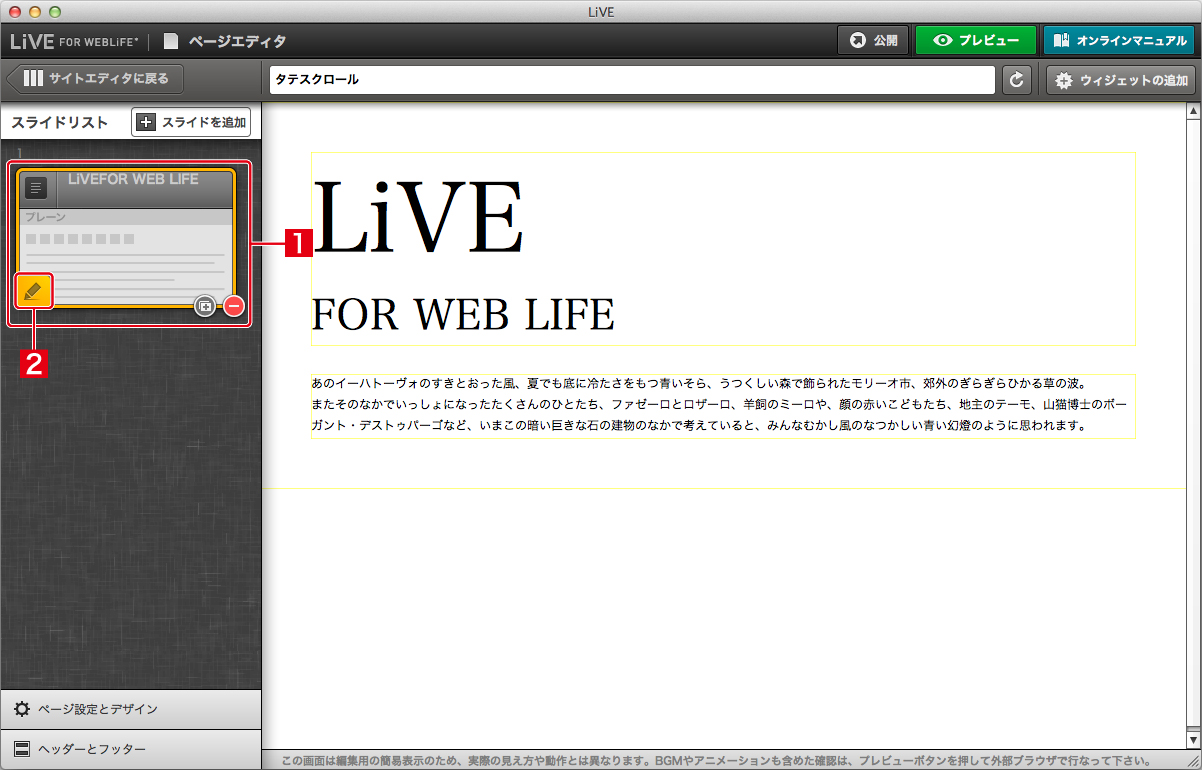
Task: Open header and footer (ヘッダーとフッター)
Action: click(x=130, y=749)
